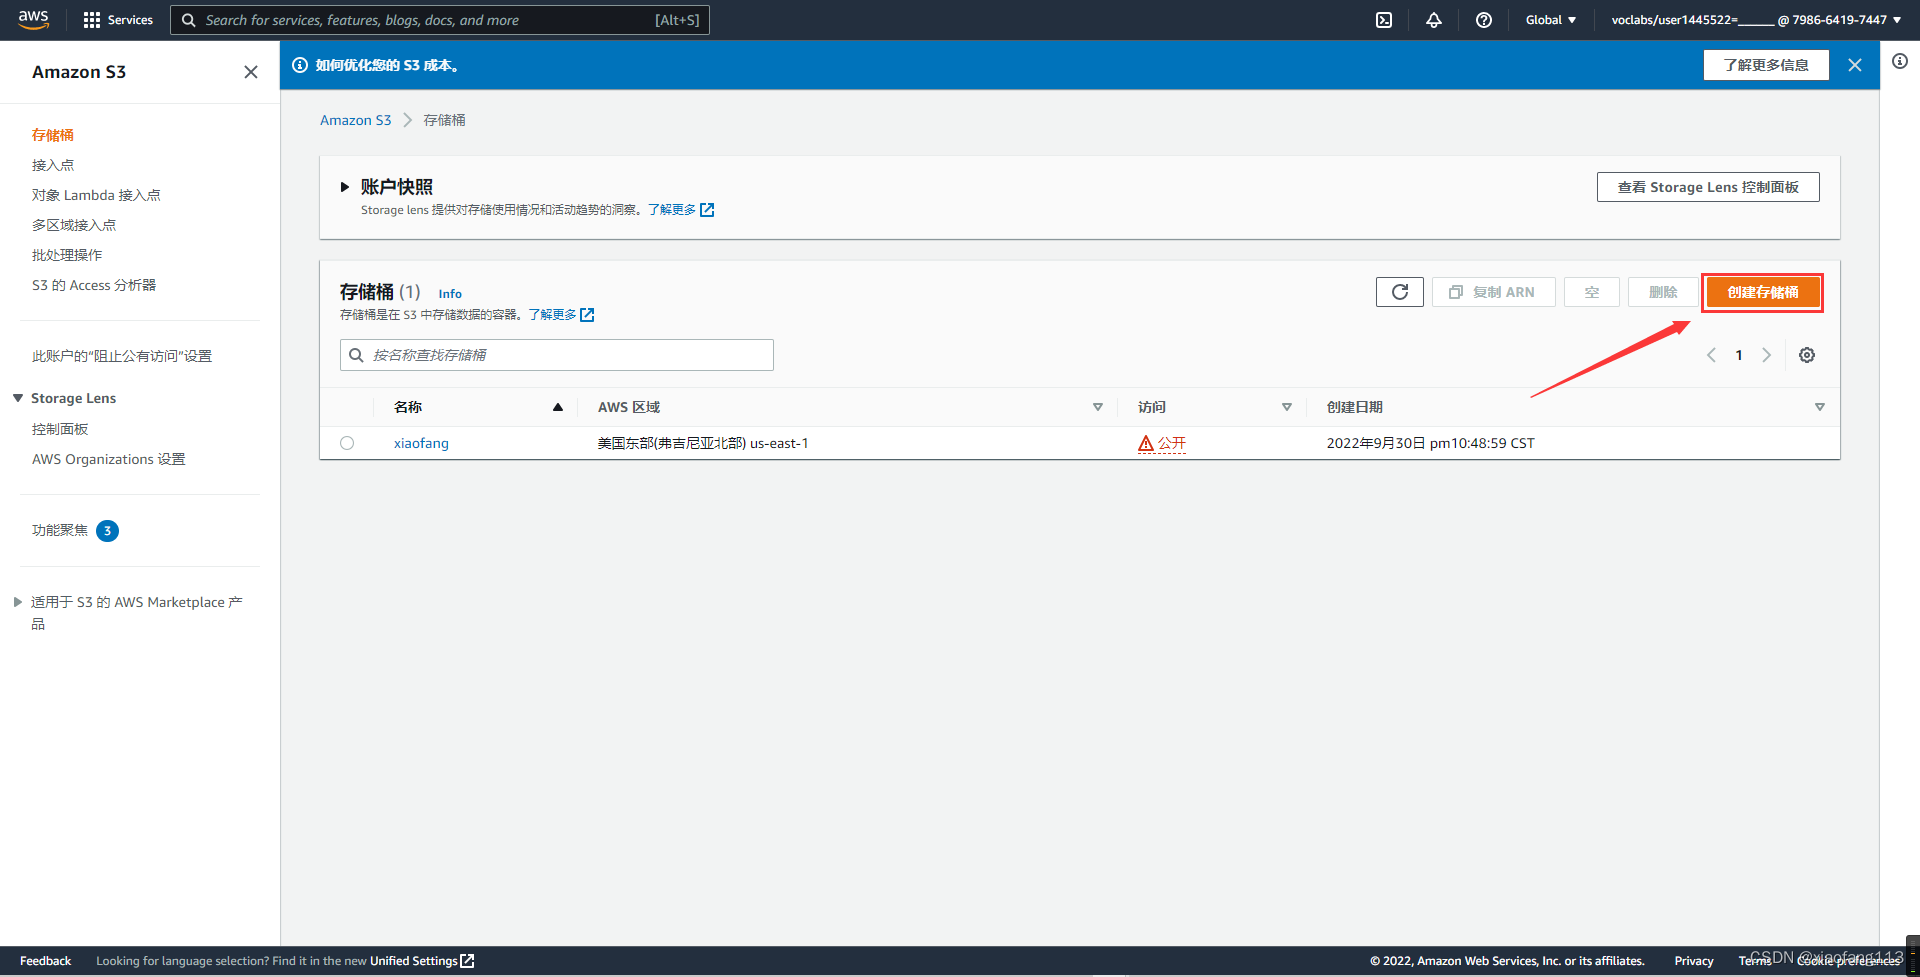Go to previous page of buckets
Screen dimensions: 1920x977
click(1711, 355)
